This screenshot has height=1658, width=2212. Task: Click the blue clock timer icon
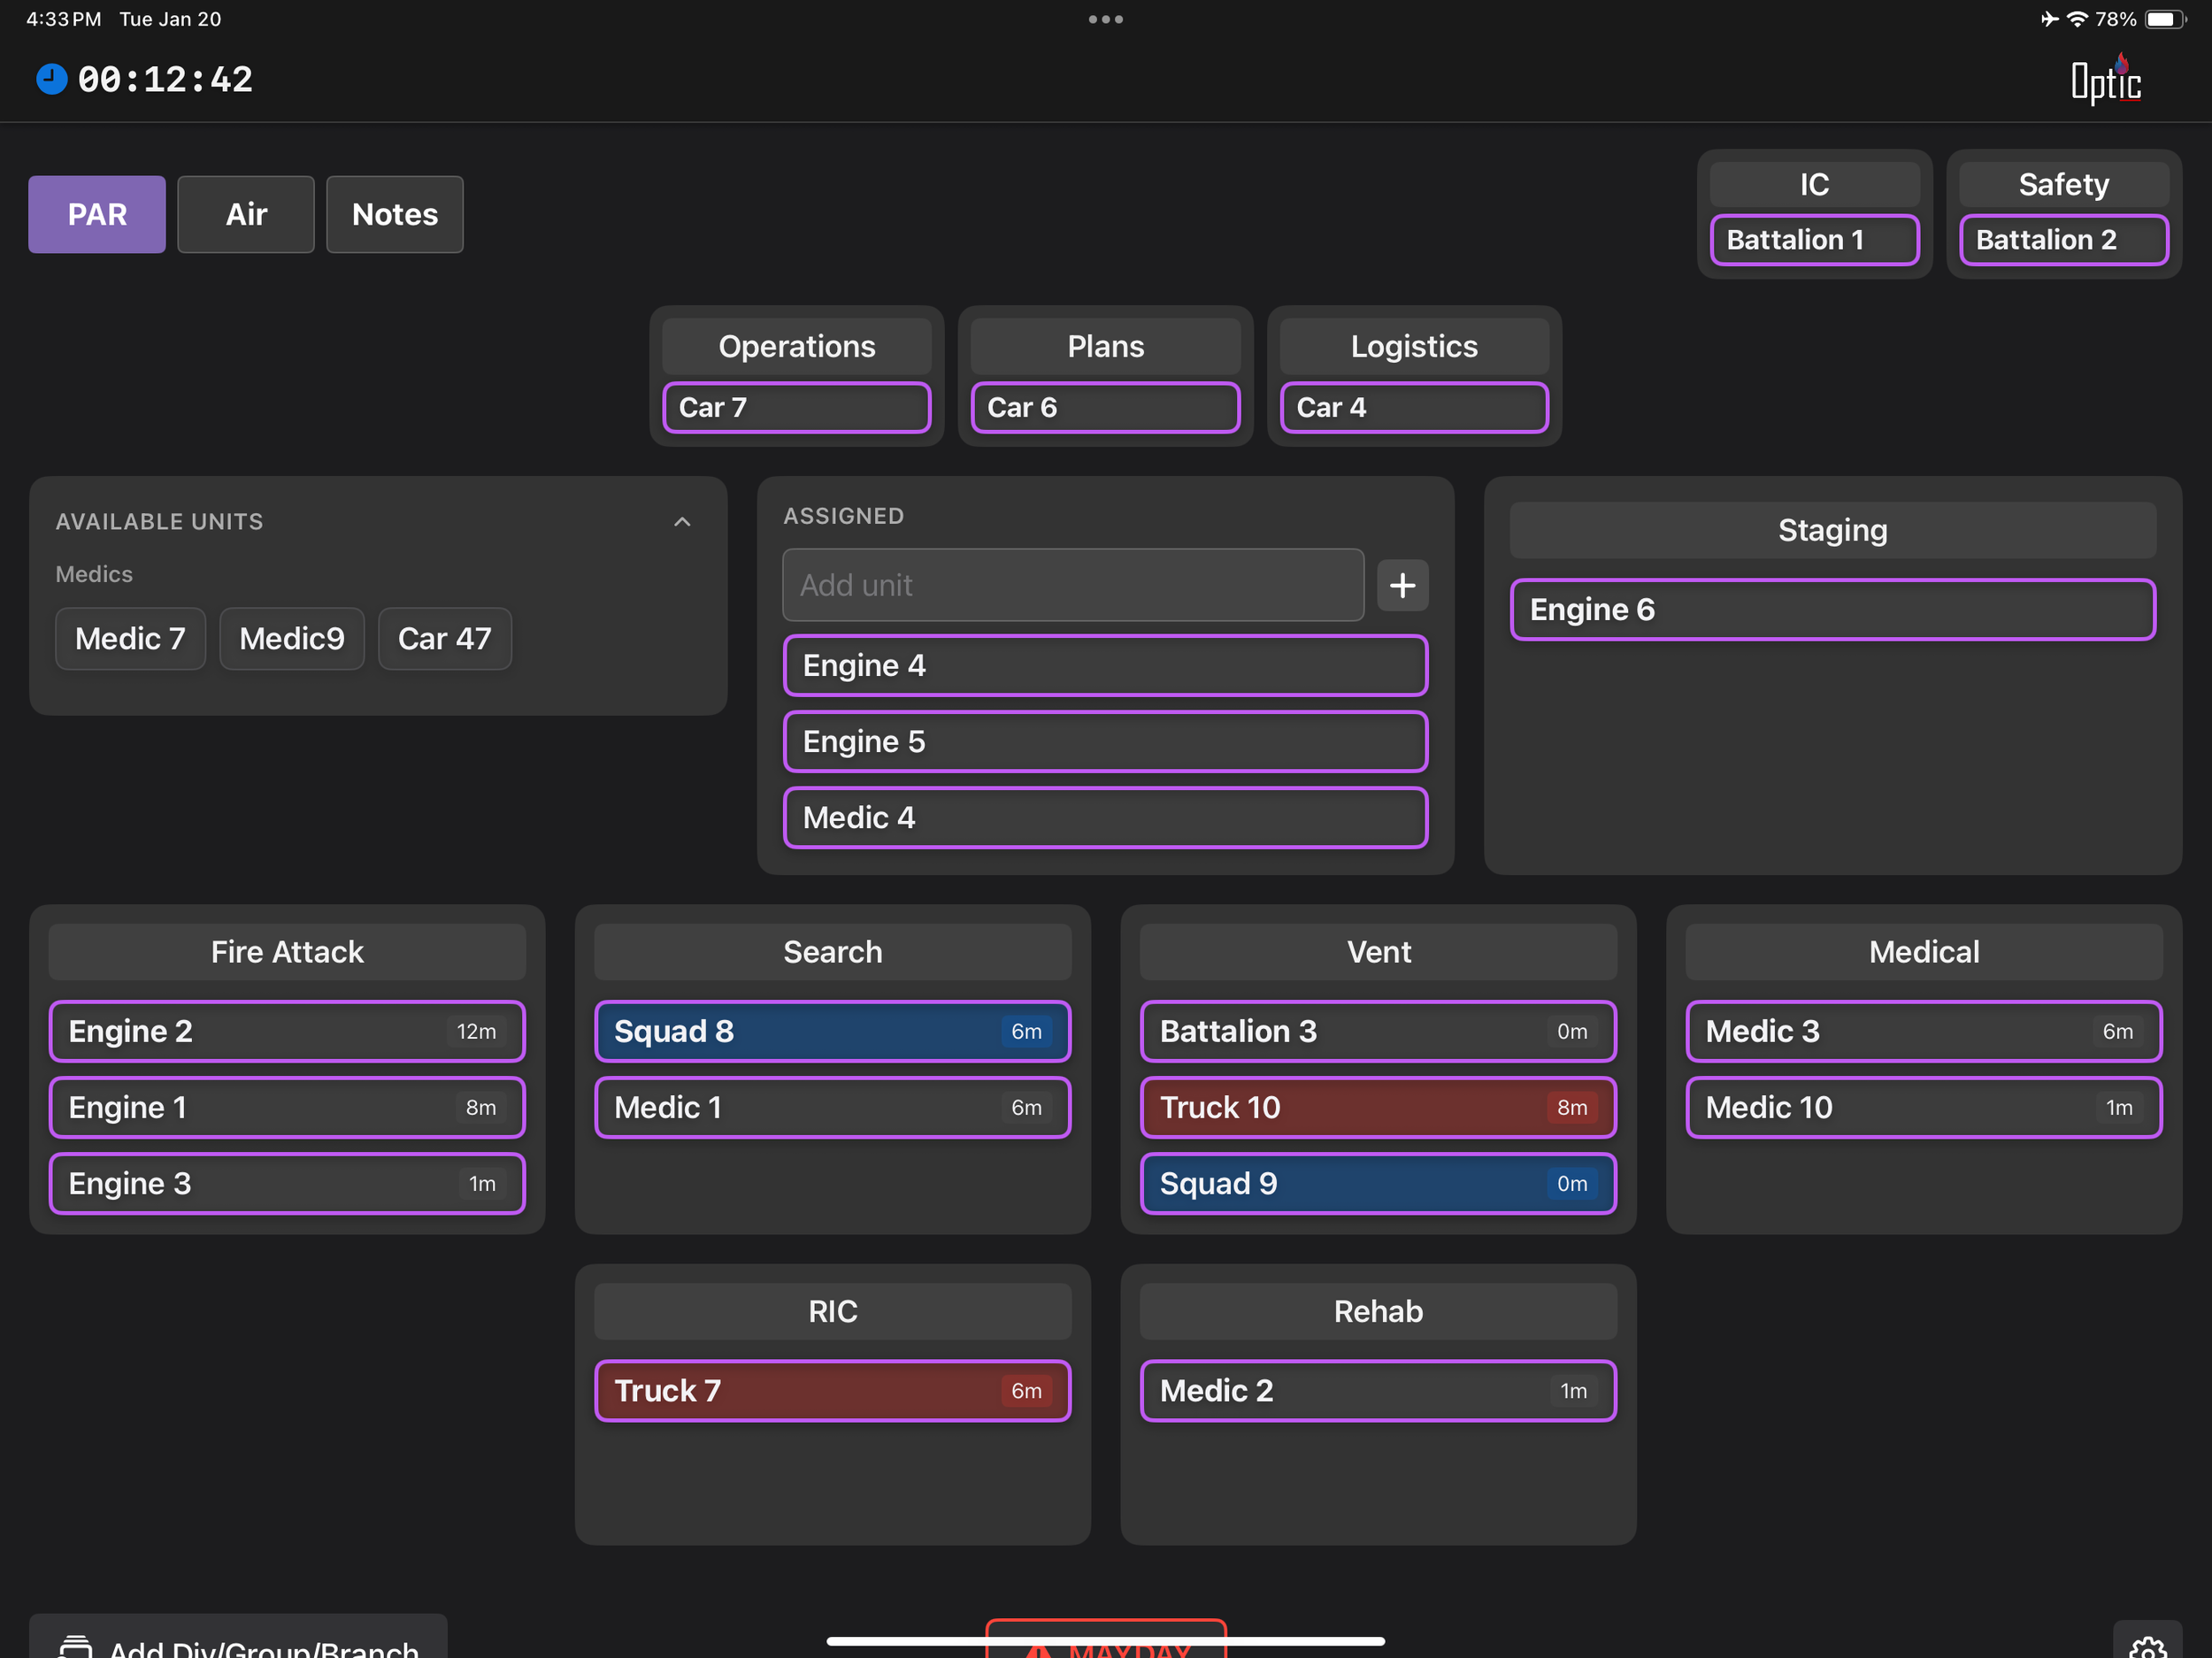tap(51, 79)
